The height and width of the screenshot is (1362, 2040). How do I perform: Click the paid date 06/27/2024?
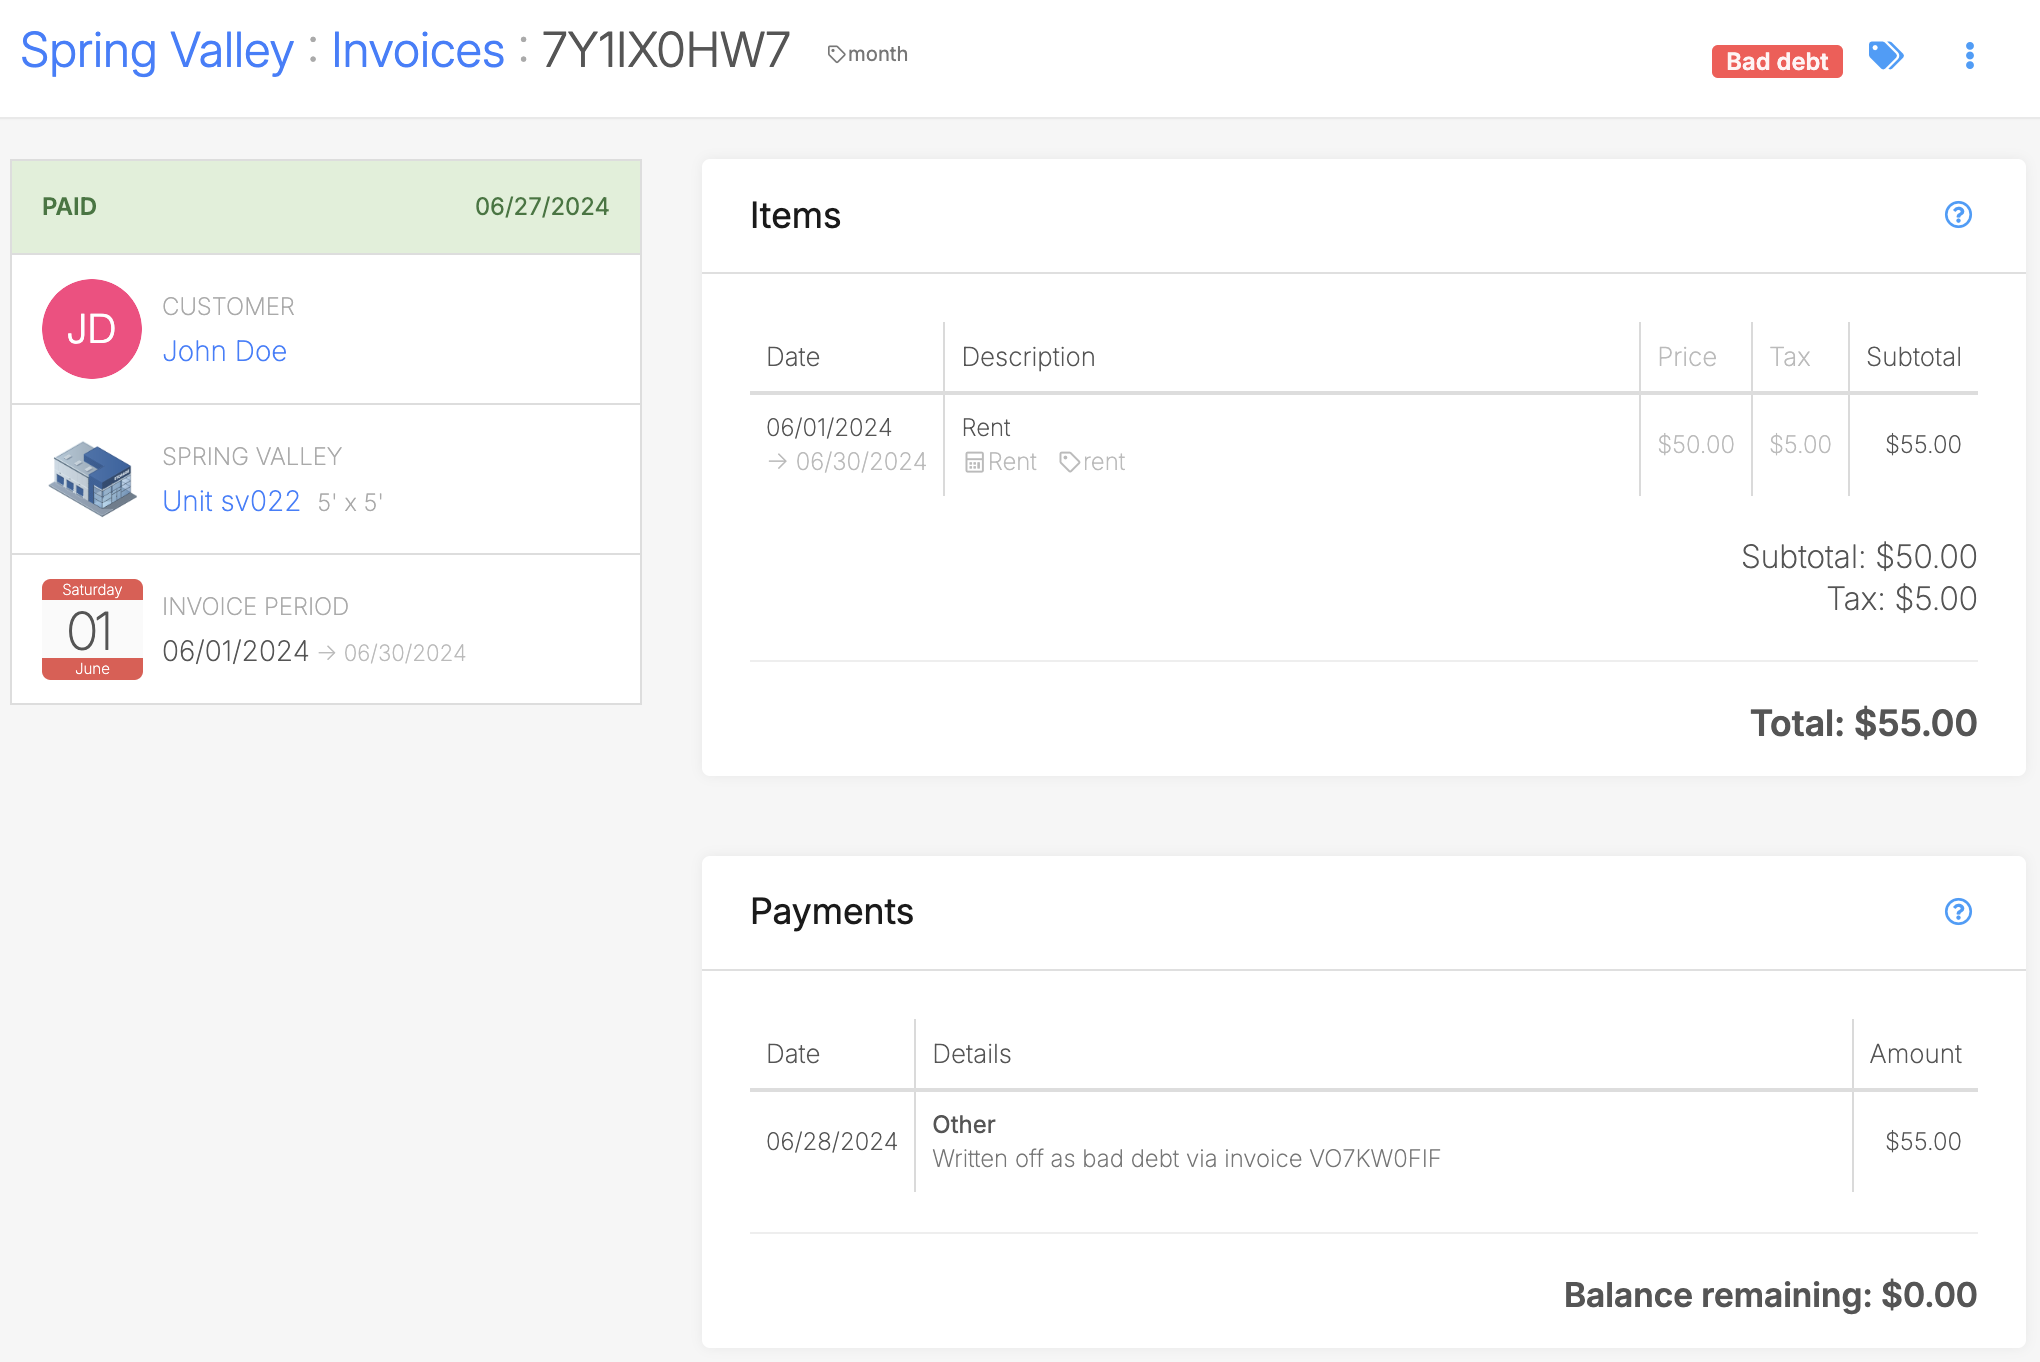[x=542, y=207]
